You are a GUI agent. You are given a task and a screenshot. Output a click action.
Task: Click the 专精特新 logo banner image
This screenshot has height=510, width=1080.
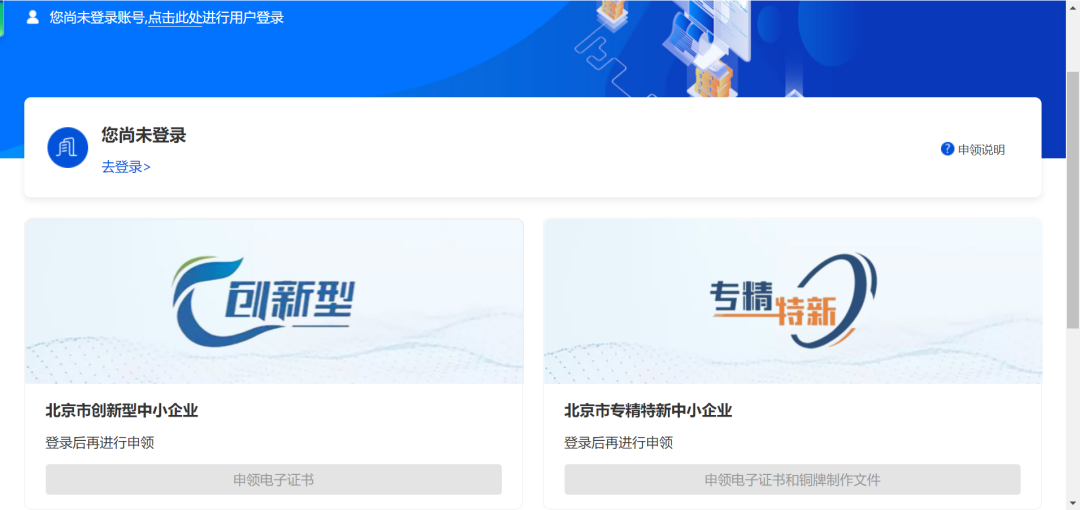pyautogui.click(x=793, y=301)
